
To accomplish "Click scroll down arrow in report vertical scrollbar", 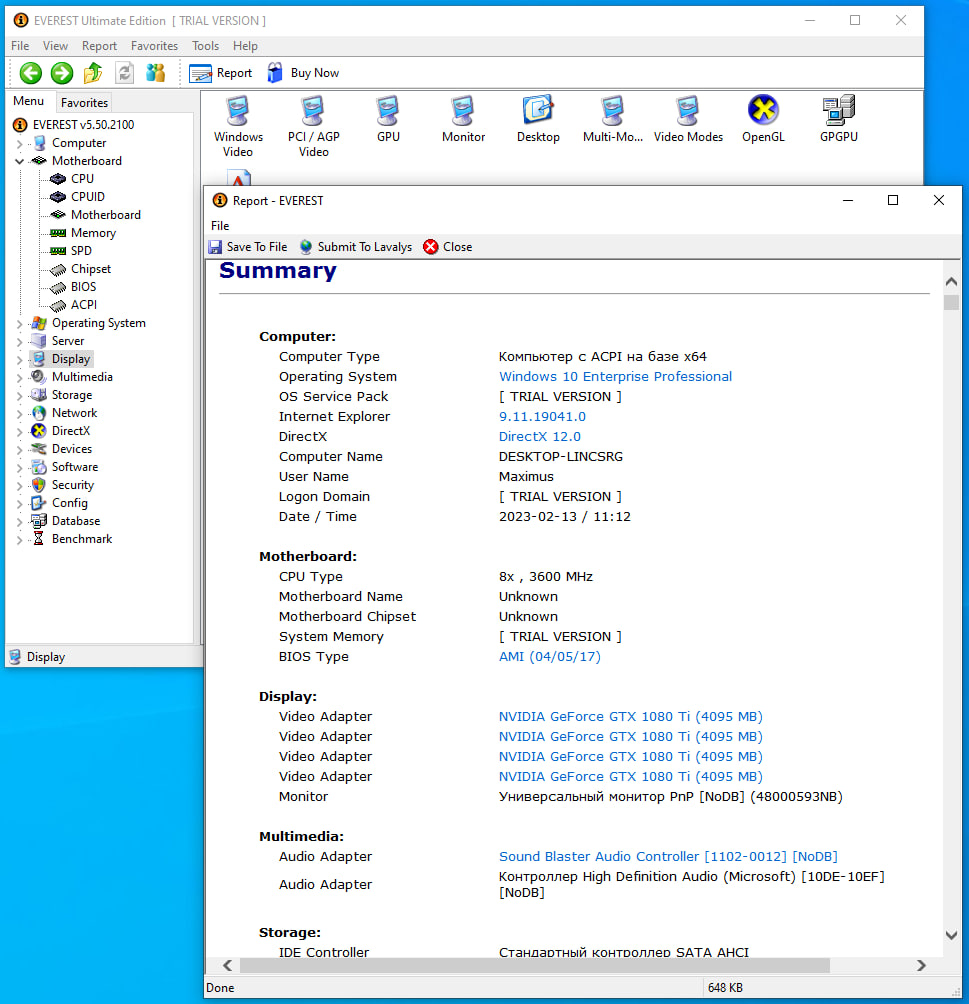I will [951, 935].
